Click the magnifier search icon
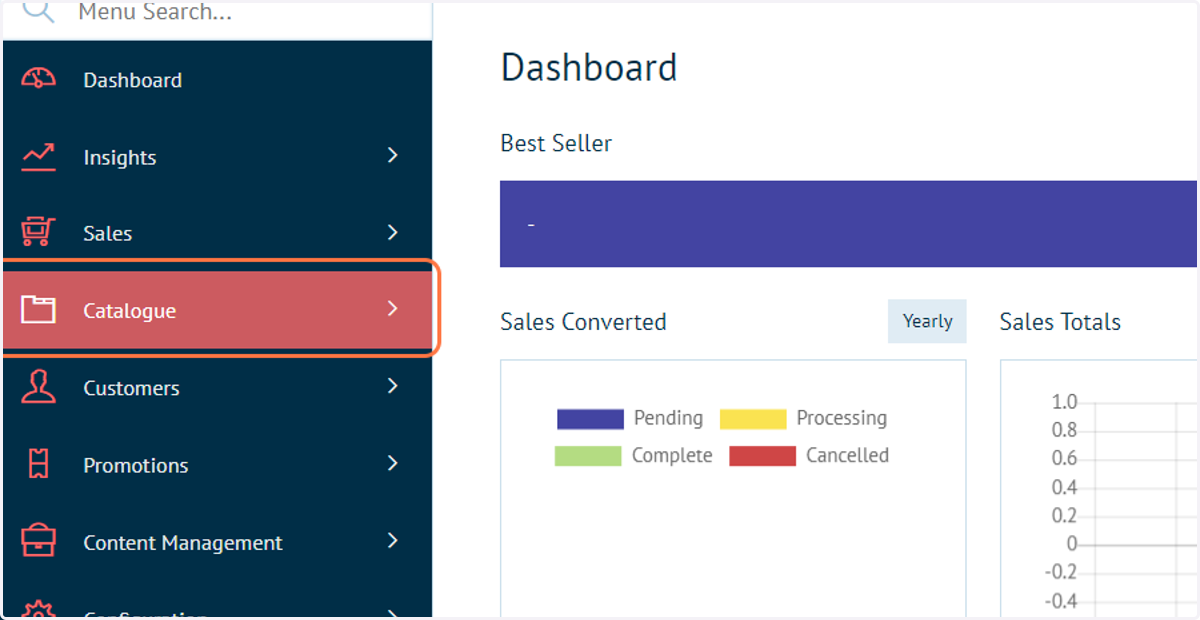The width and height of the screenshot is (1200, 620). pos(37,11)
